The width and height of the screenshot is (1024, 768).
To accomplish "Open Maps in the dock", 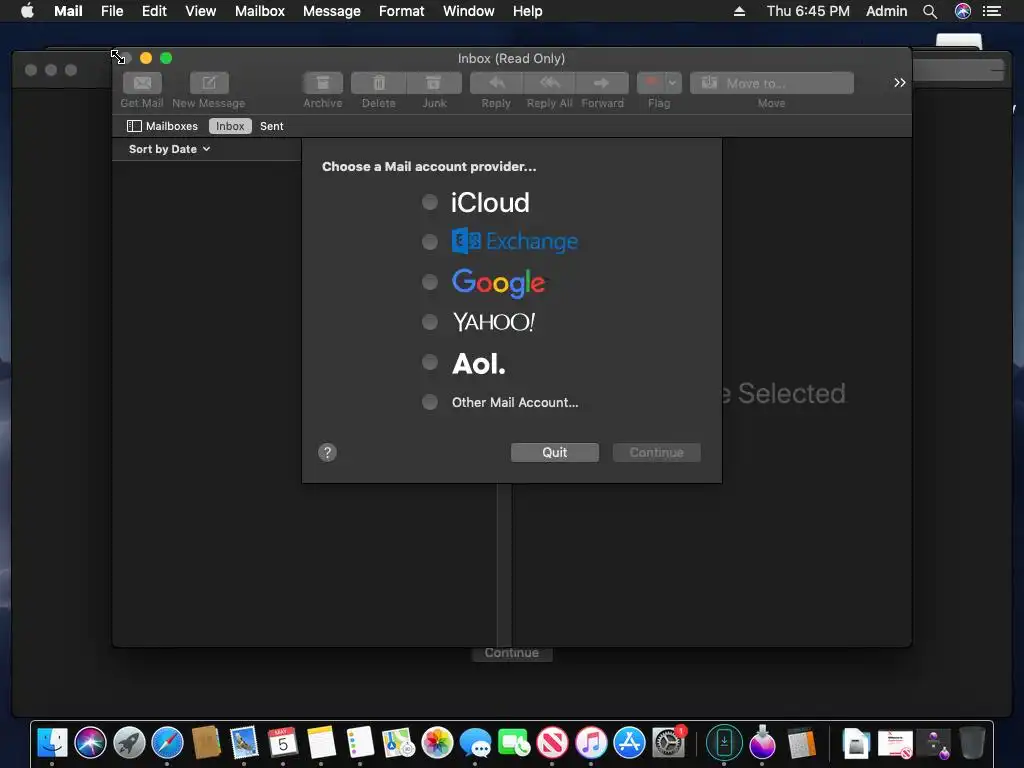I will pyautogui.click(x=398, y=743).
